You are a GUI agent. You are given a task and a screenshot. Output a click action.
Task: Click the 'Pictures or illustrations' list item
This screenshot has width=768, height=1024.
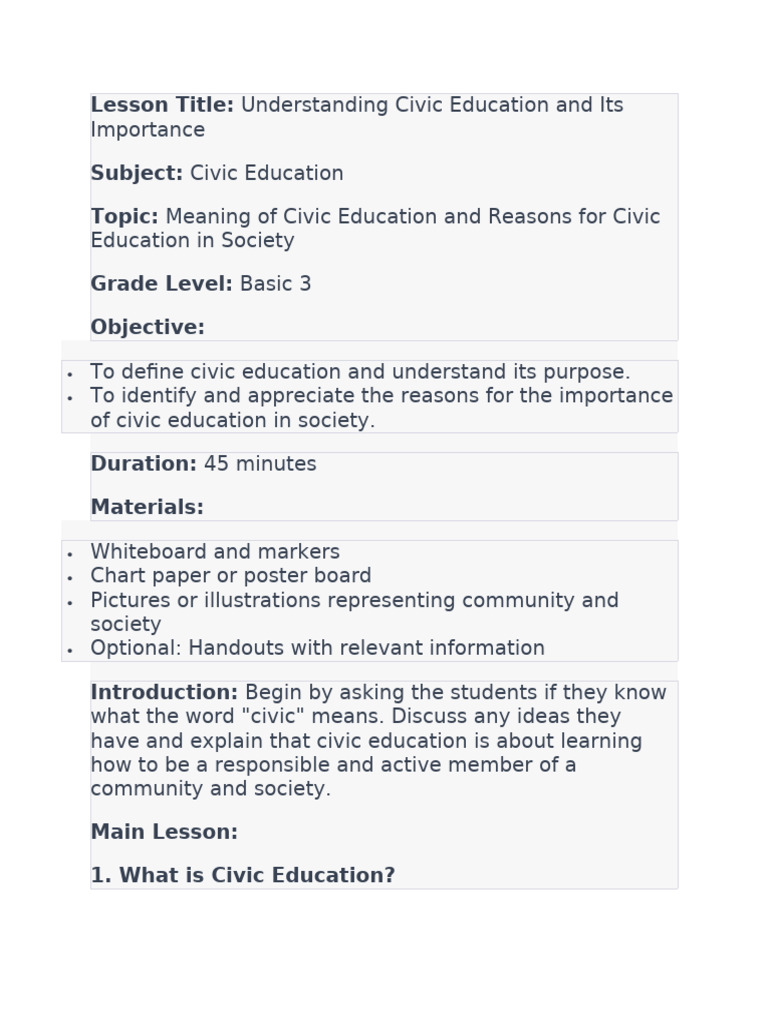point(354,601)
